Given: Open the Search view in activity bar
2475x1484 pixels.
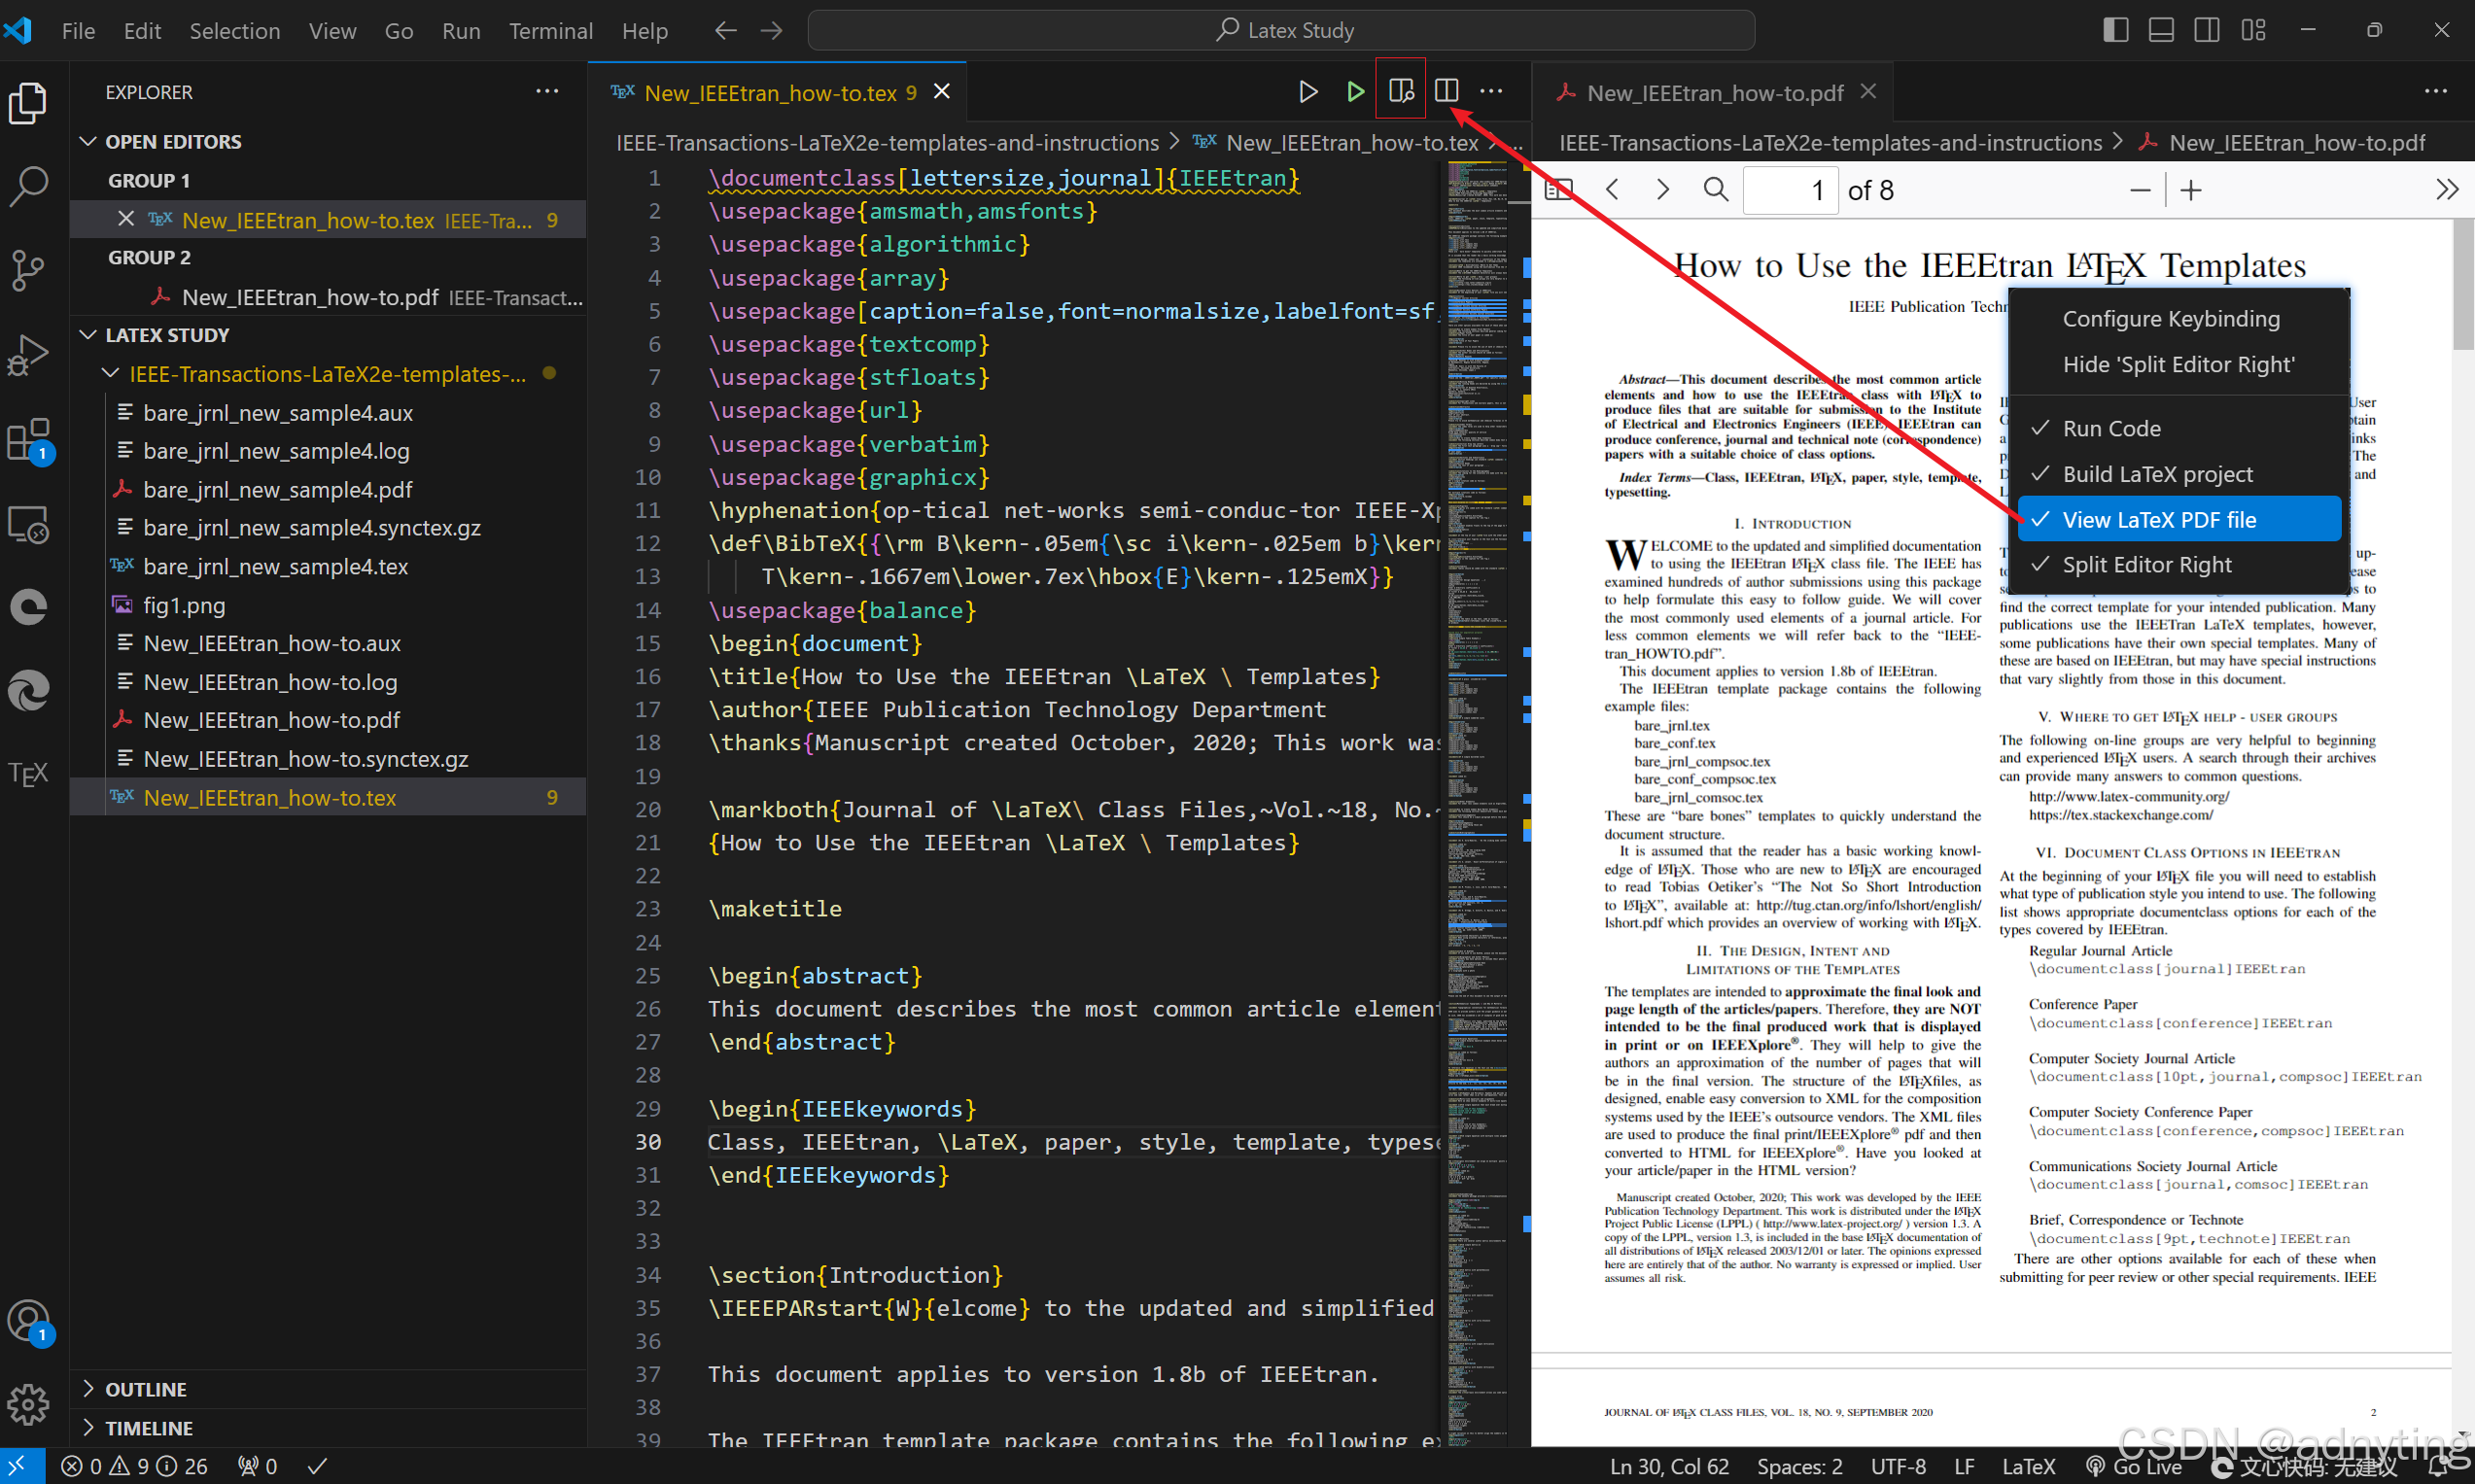Looking at the screenshot, I should 28,186.
